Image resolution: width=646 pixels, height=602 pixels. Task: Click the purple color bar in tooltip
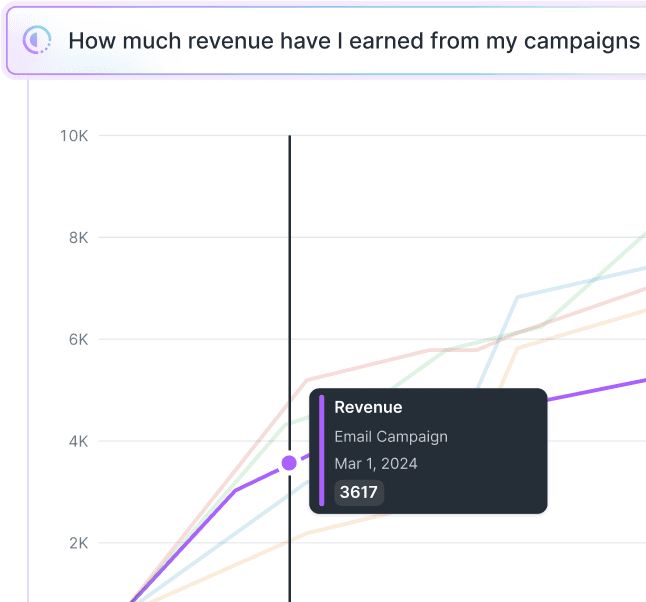coord(321,450)
